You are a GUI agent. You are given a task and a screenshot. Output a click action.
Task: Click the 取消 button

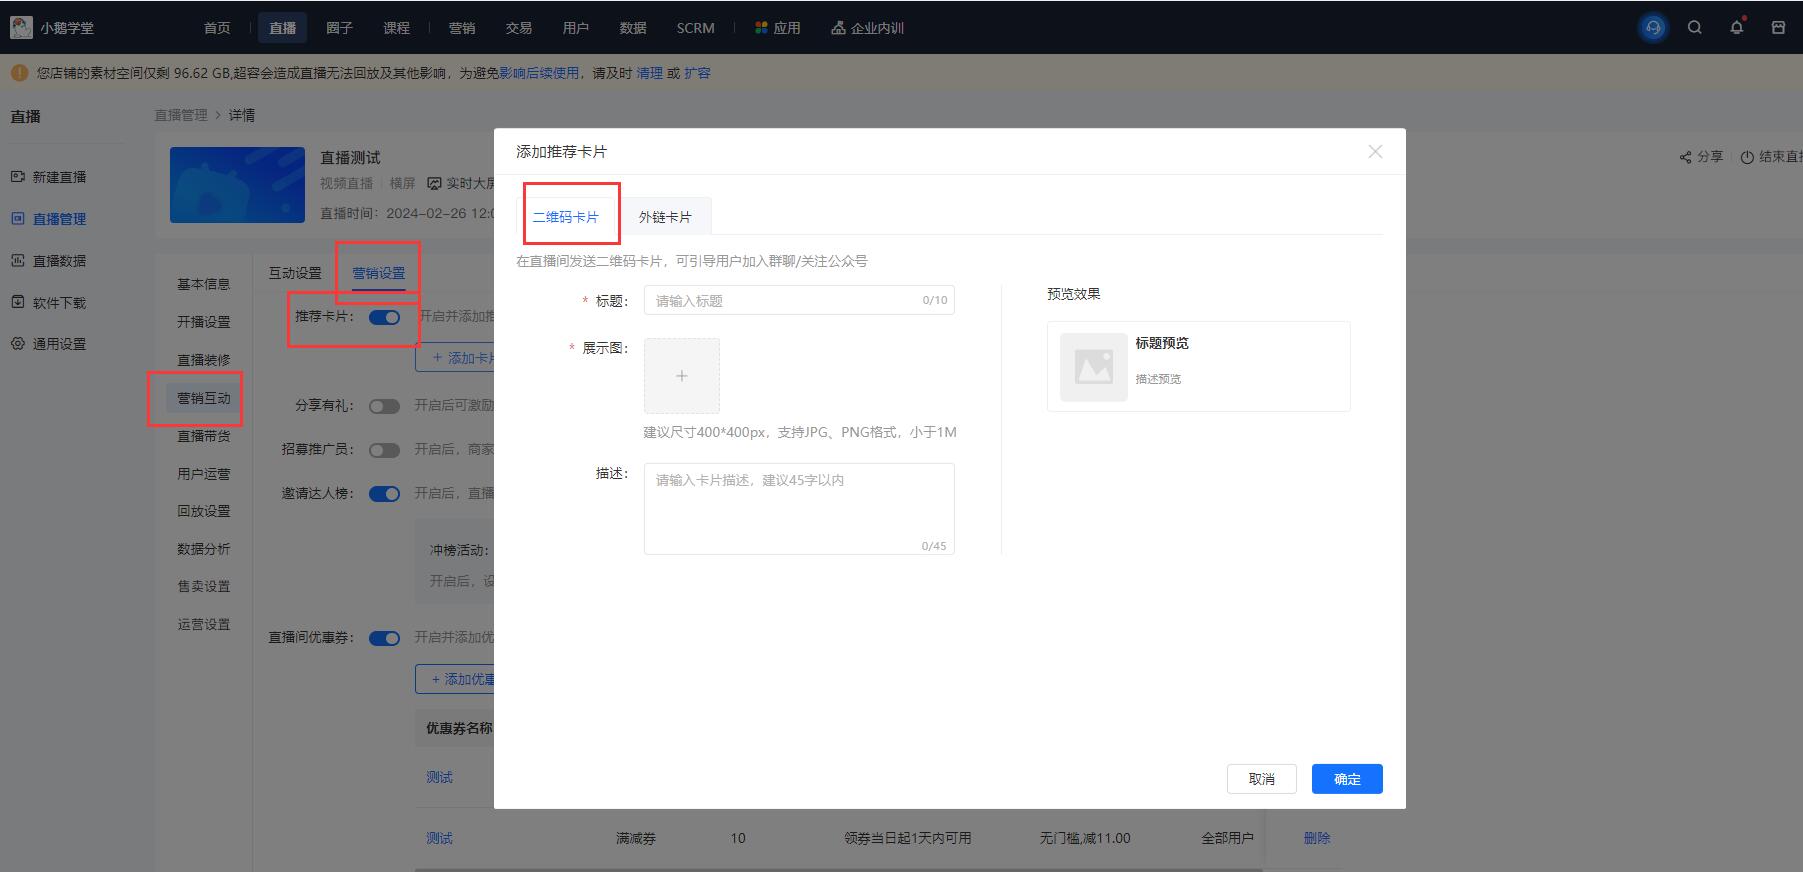coord(1261,779)
